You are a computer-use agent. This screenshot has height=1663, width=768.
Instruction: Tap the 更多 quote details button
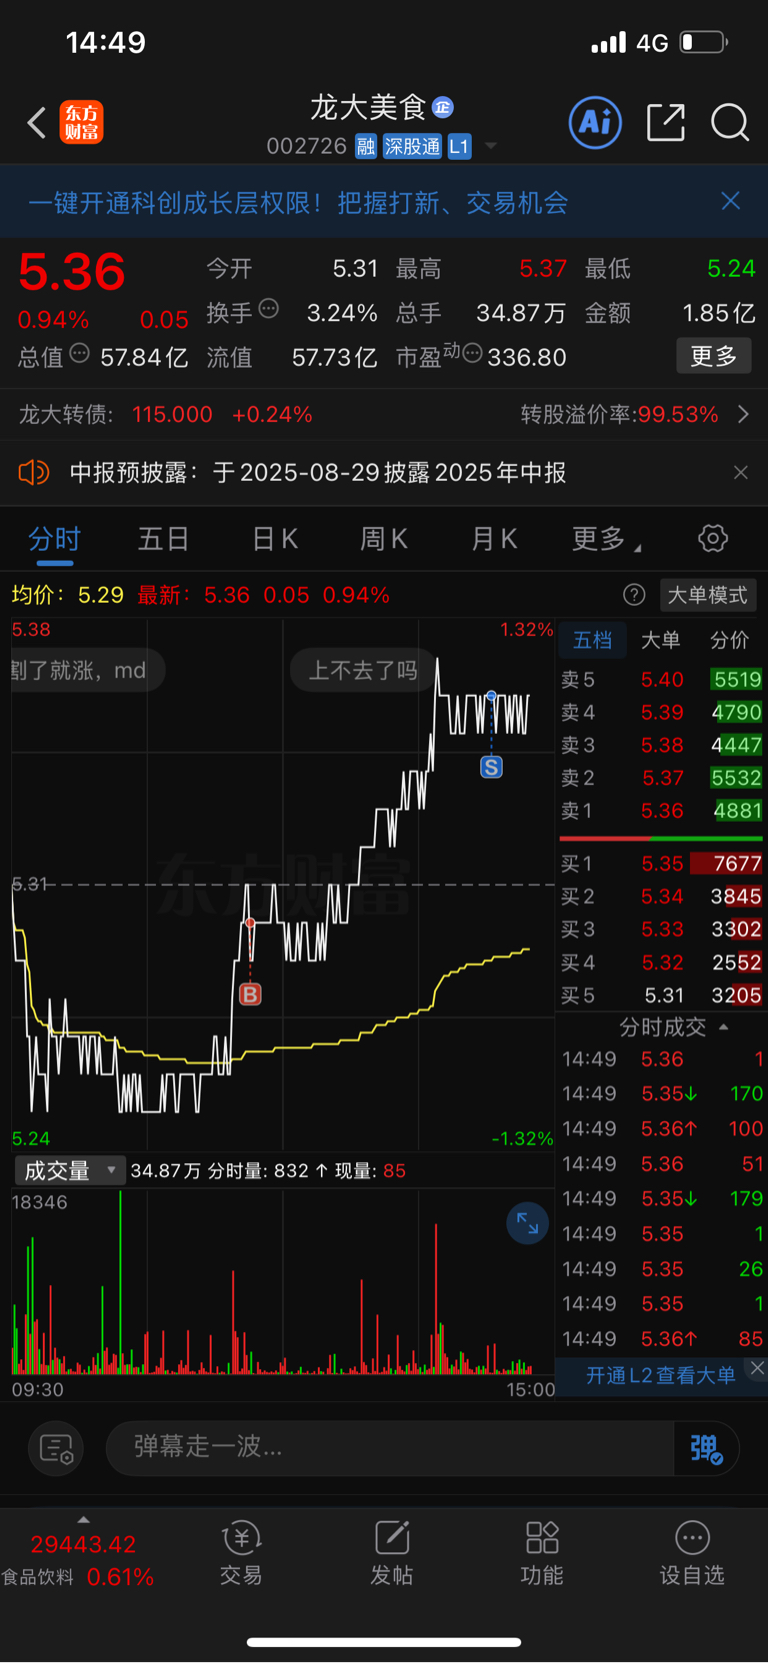[x=714, y=356]
